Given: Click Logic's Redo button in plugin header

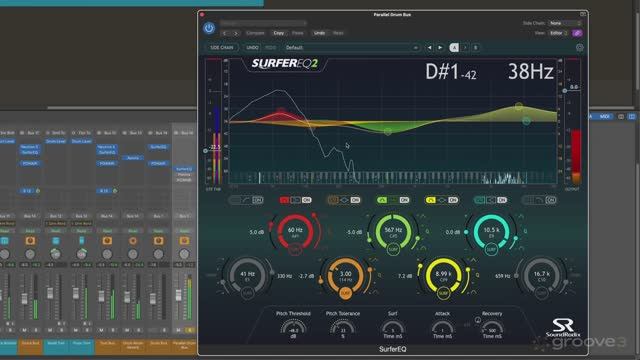Looking at the screenshot, I should pos(338,33).
